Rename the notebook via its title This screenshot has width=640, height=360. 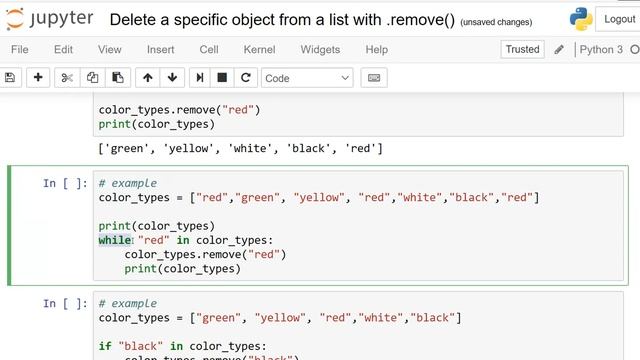(x=282, y=20)
